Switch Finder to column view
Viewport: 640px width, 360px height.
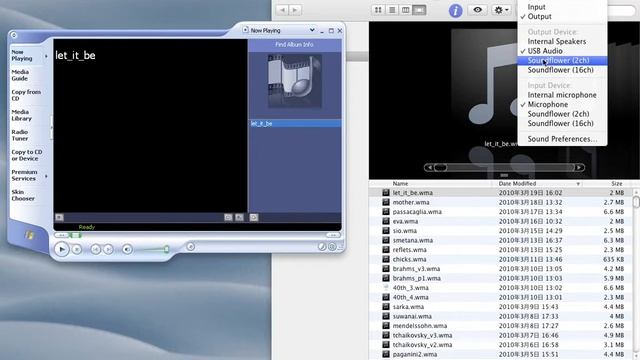pos(405,9)
